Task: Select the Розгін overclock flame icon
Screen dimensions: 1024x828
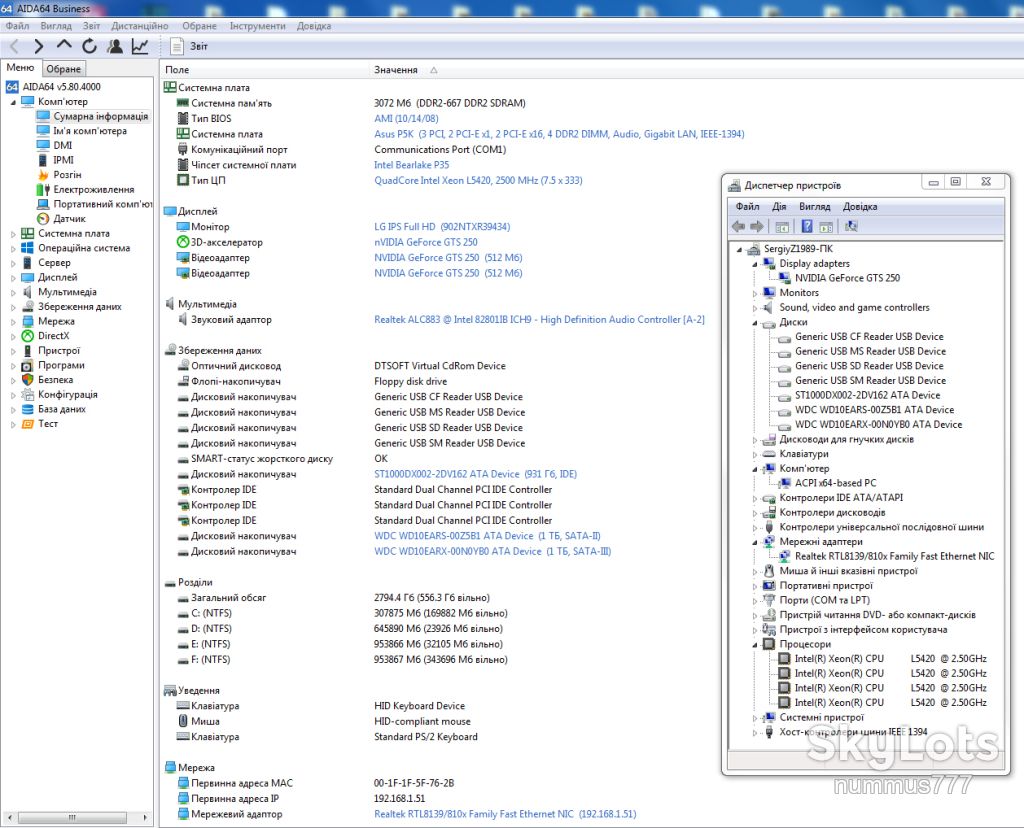Action: tap(43, 175)
